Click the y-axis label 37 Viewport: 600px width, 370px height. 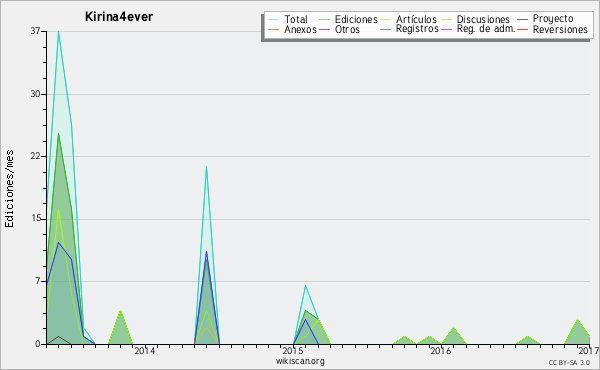35,31
